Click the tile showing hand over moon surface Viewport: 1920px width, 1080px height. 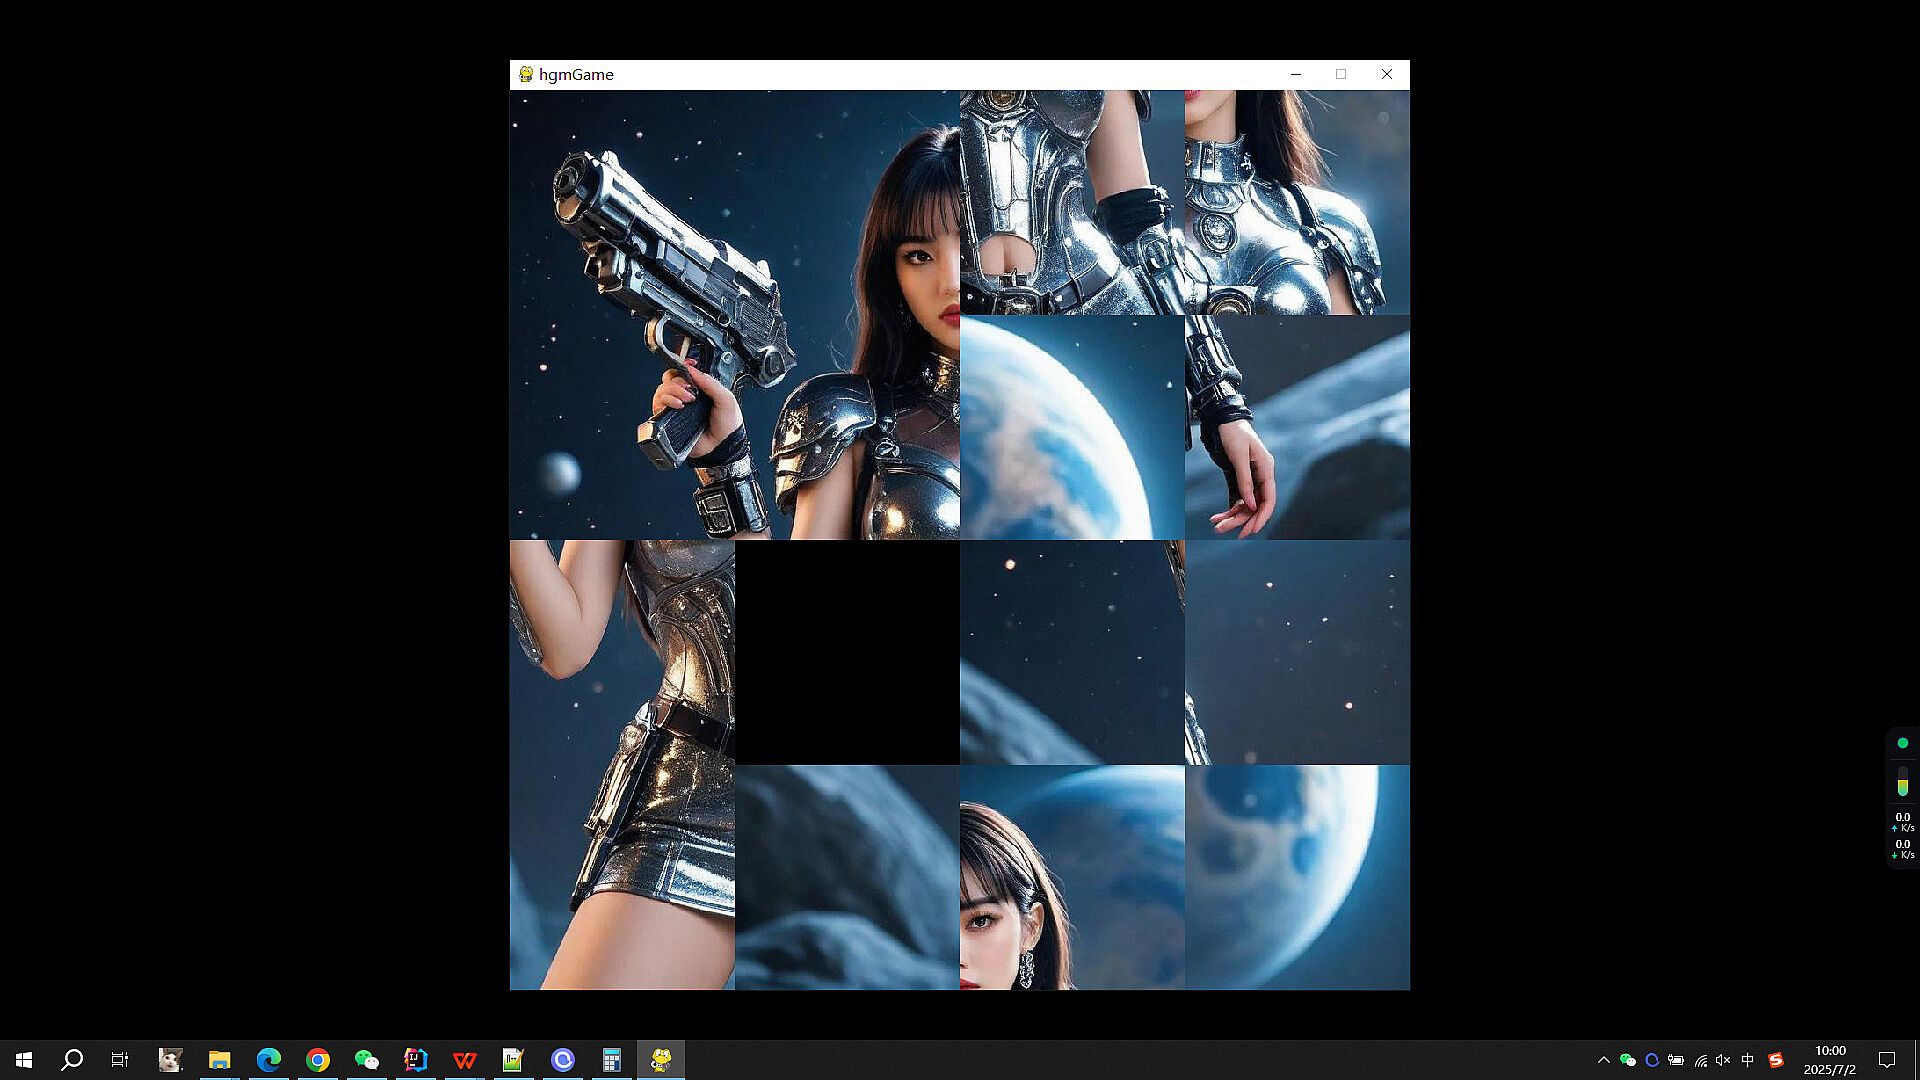(x=1297, y=427)
